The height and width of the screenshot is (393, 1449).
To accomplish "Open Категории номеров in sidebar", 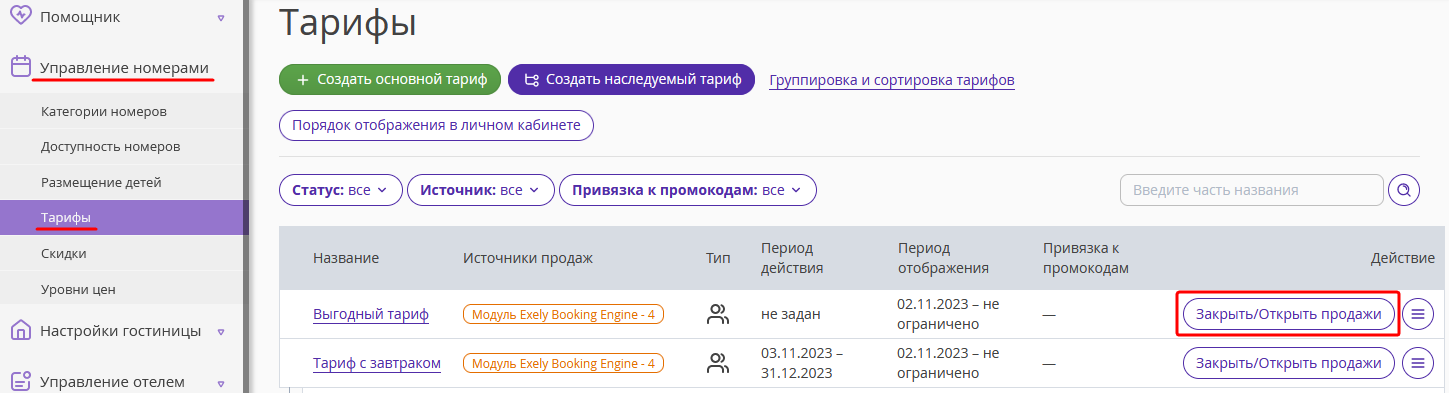I will click(104, 111).
